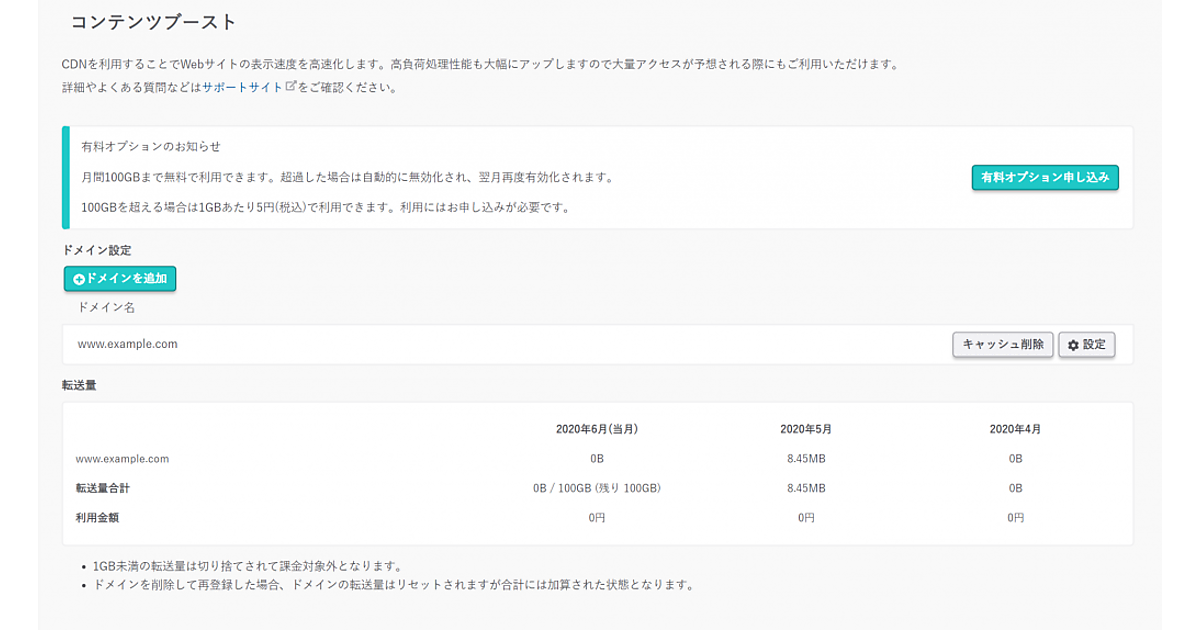Click the 0B / 100GB (残り 100GB) value

tap(597, 488)
